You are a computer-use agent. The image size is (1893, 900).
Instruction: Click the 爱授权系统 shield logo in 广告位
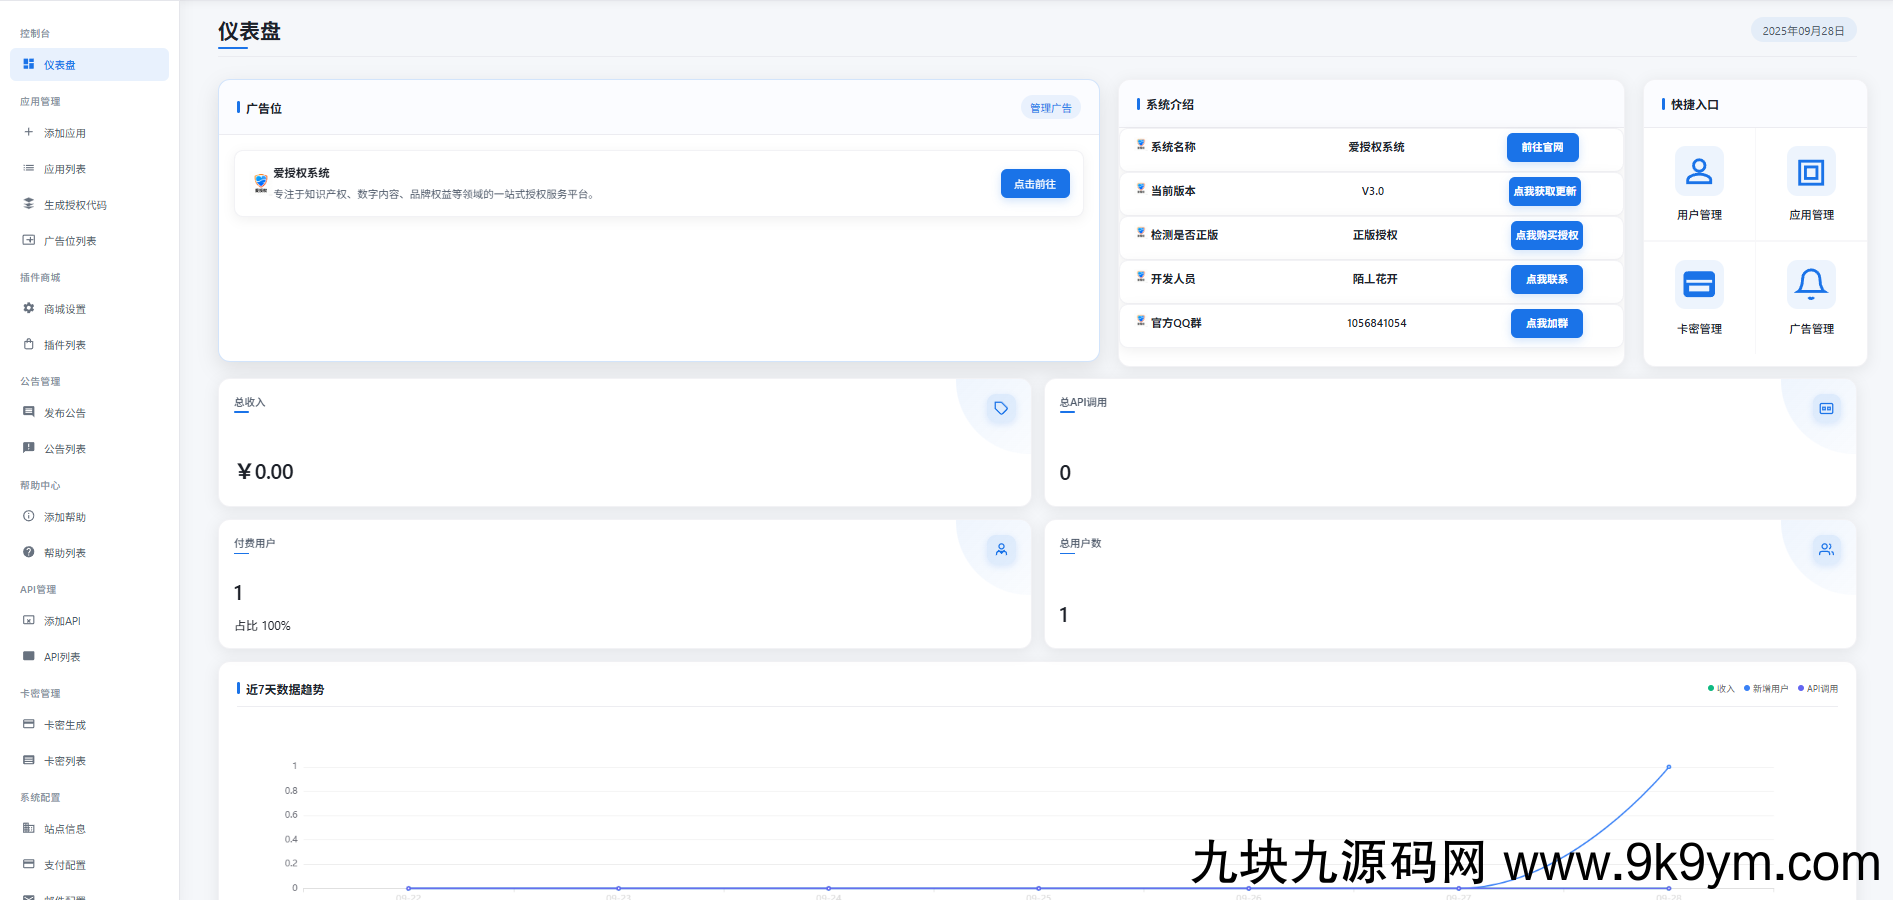pos(258,182)
